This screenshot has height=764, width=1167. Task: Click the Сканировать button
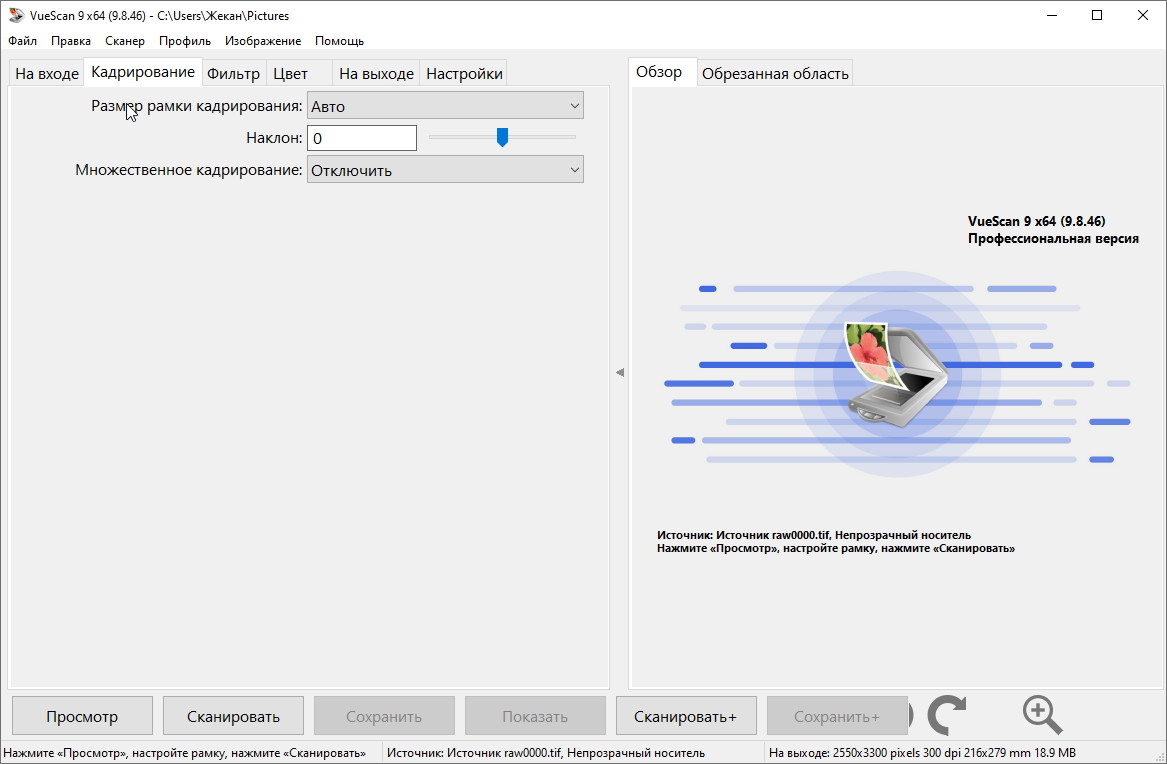233,716
